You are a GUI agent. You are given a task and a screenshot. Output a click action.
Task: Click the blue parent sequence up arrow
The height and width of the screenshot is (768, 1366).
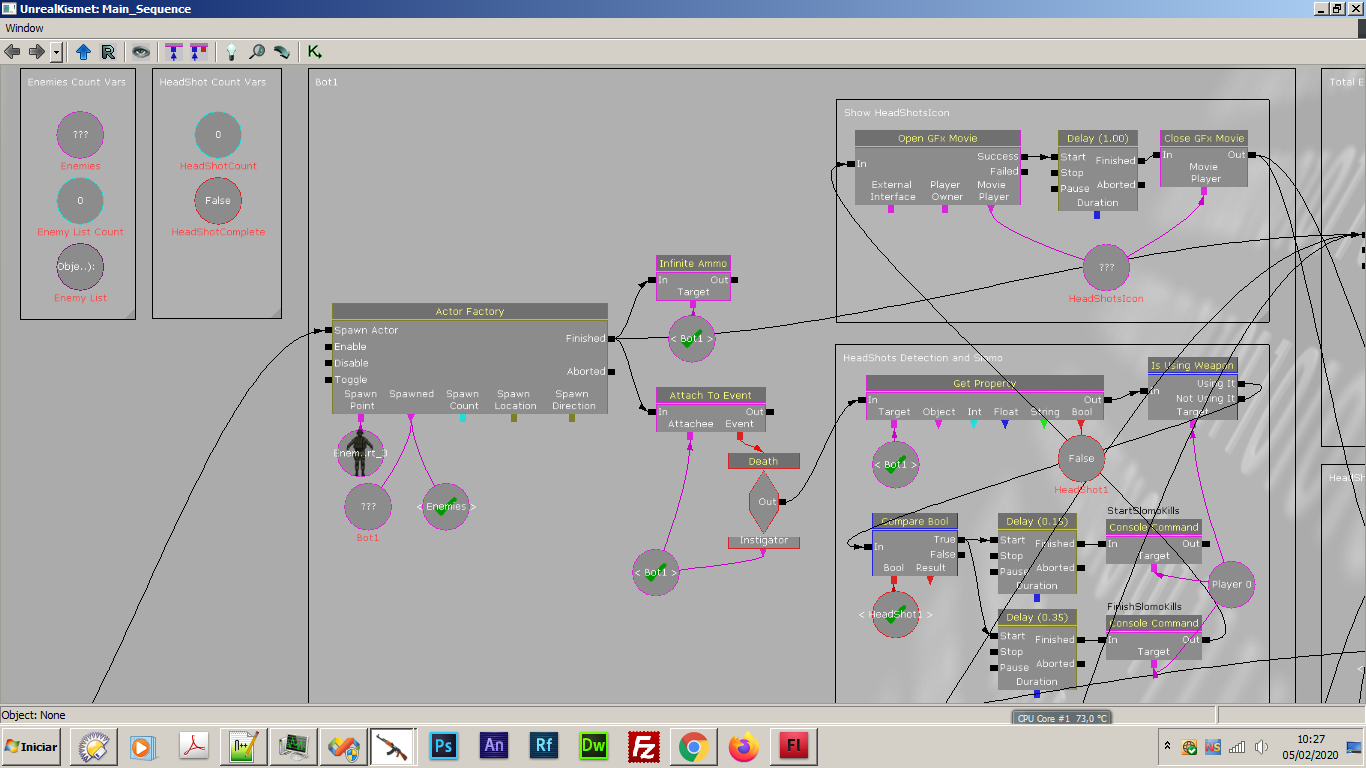(83, 51)
